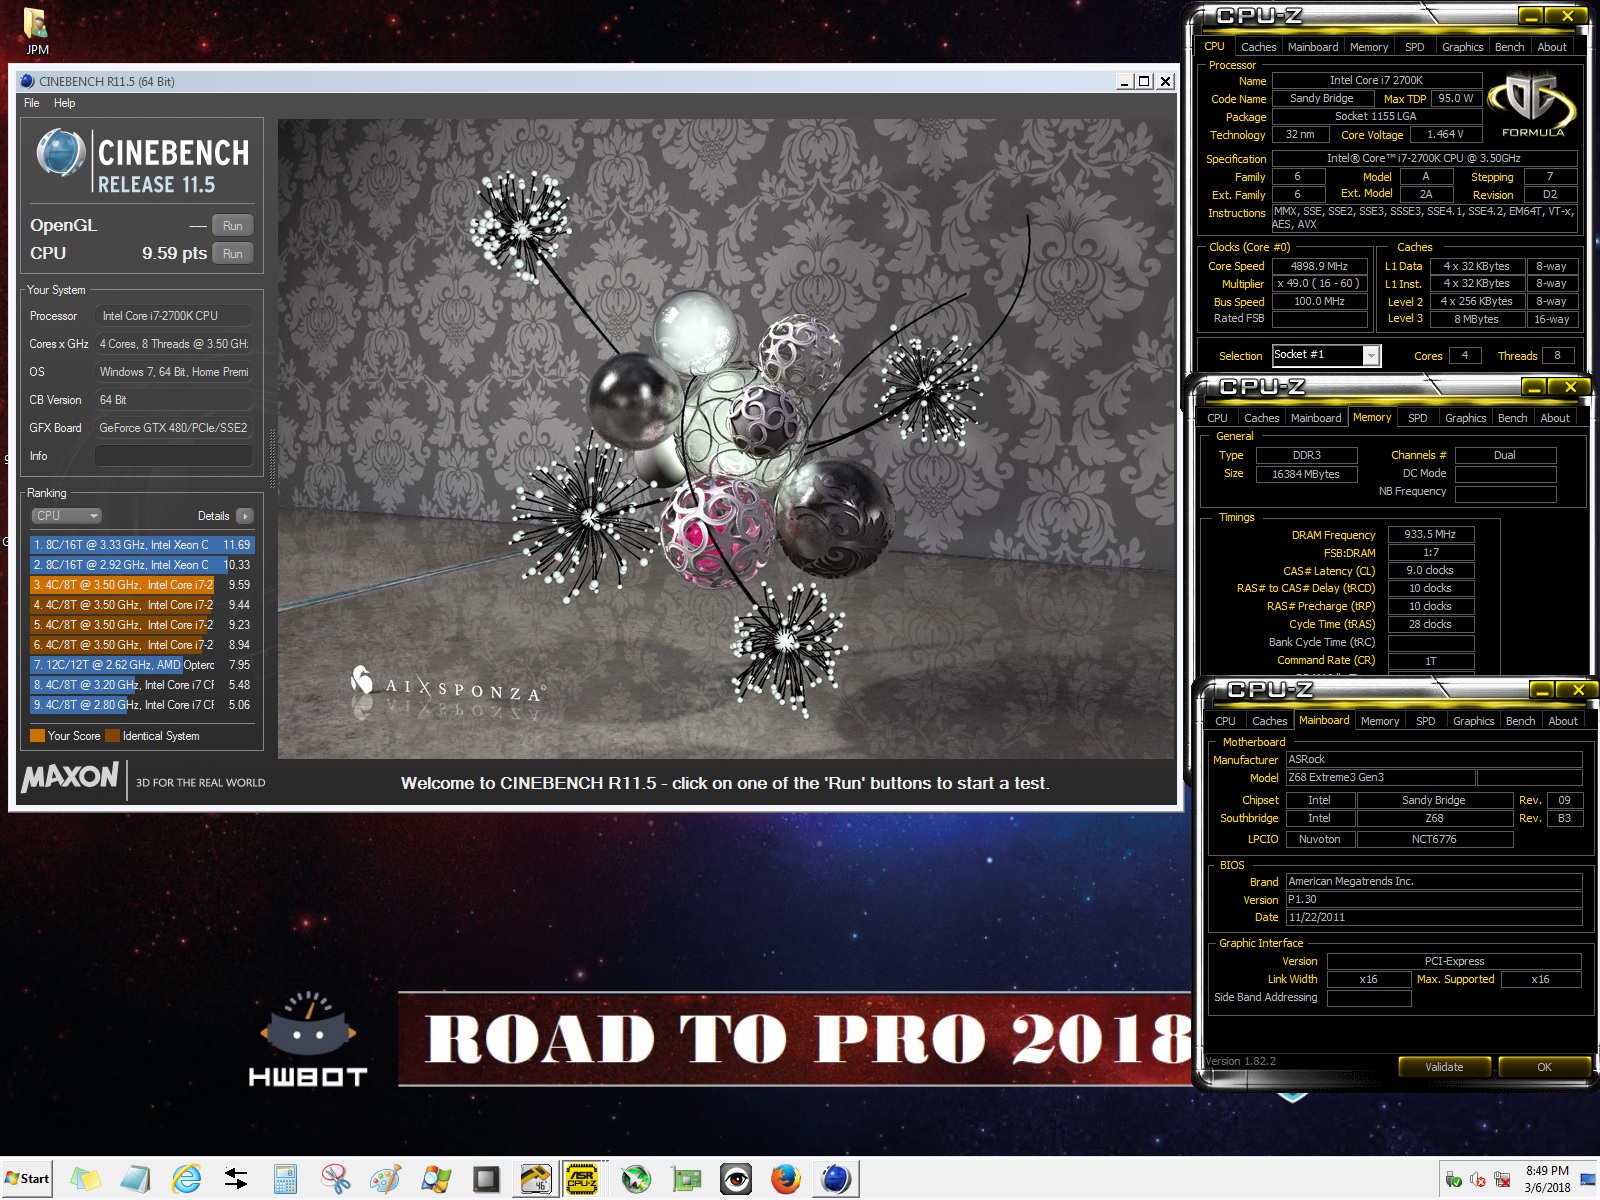The width and height of the screenshot is (1600, 1200).
Task: Select Caches tab in top CPU-Z window
Action: 1258,47
